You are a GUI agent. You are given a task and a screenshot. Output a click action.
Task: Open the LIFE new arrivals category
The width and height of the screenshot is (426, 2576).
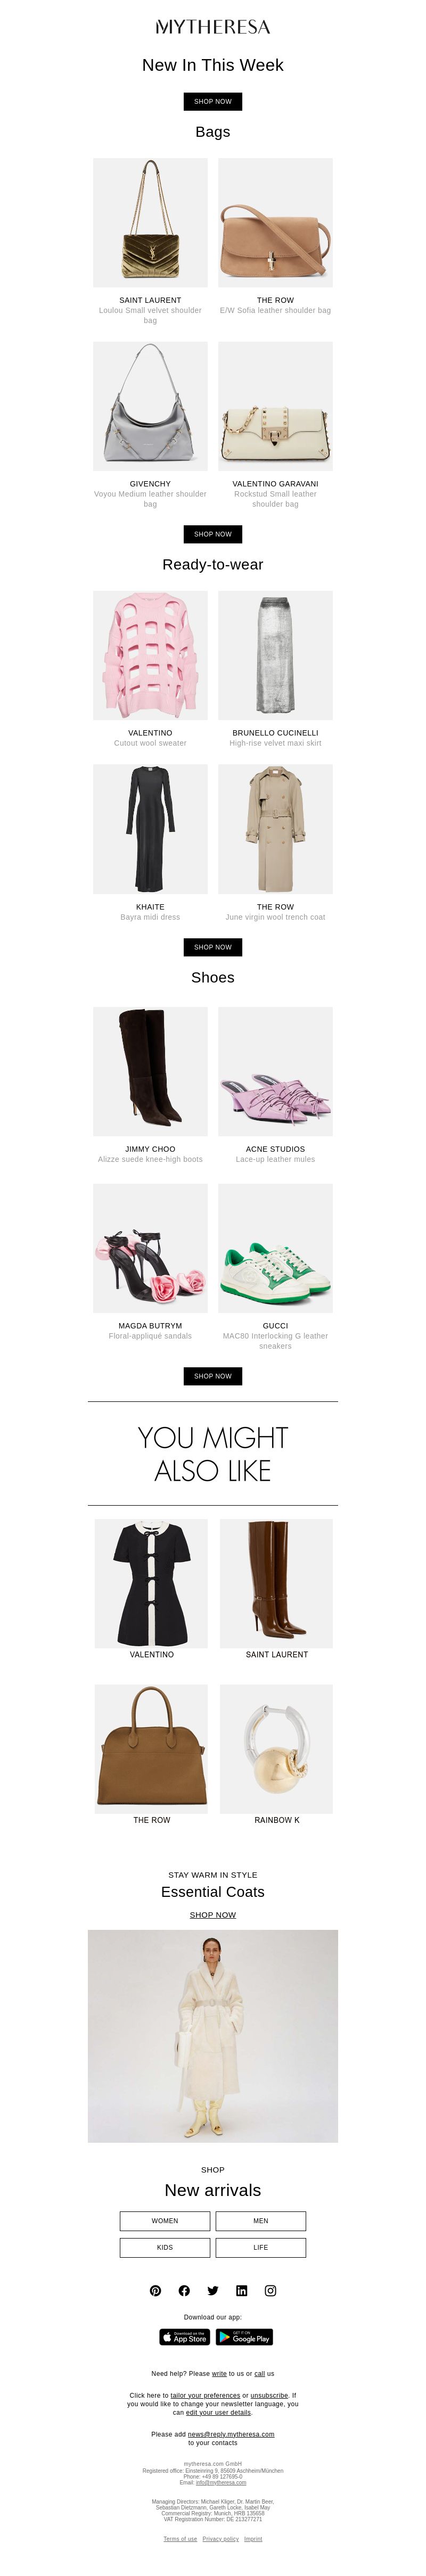261,2247
